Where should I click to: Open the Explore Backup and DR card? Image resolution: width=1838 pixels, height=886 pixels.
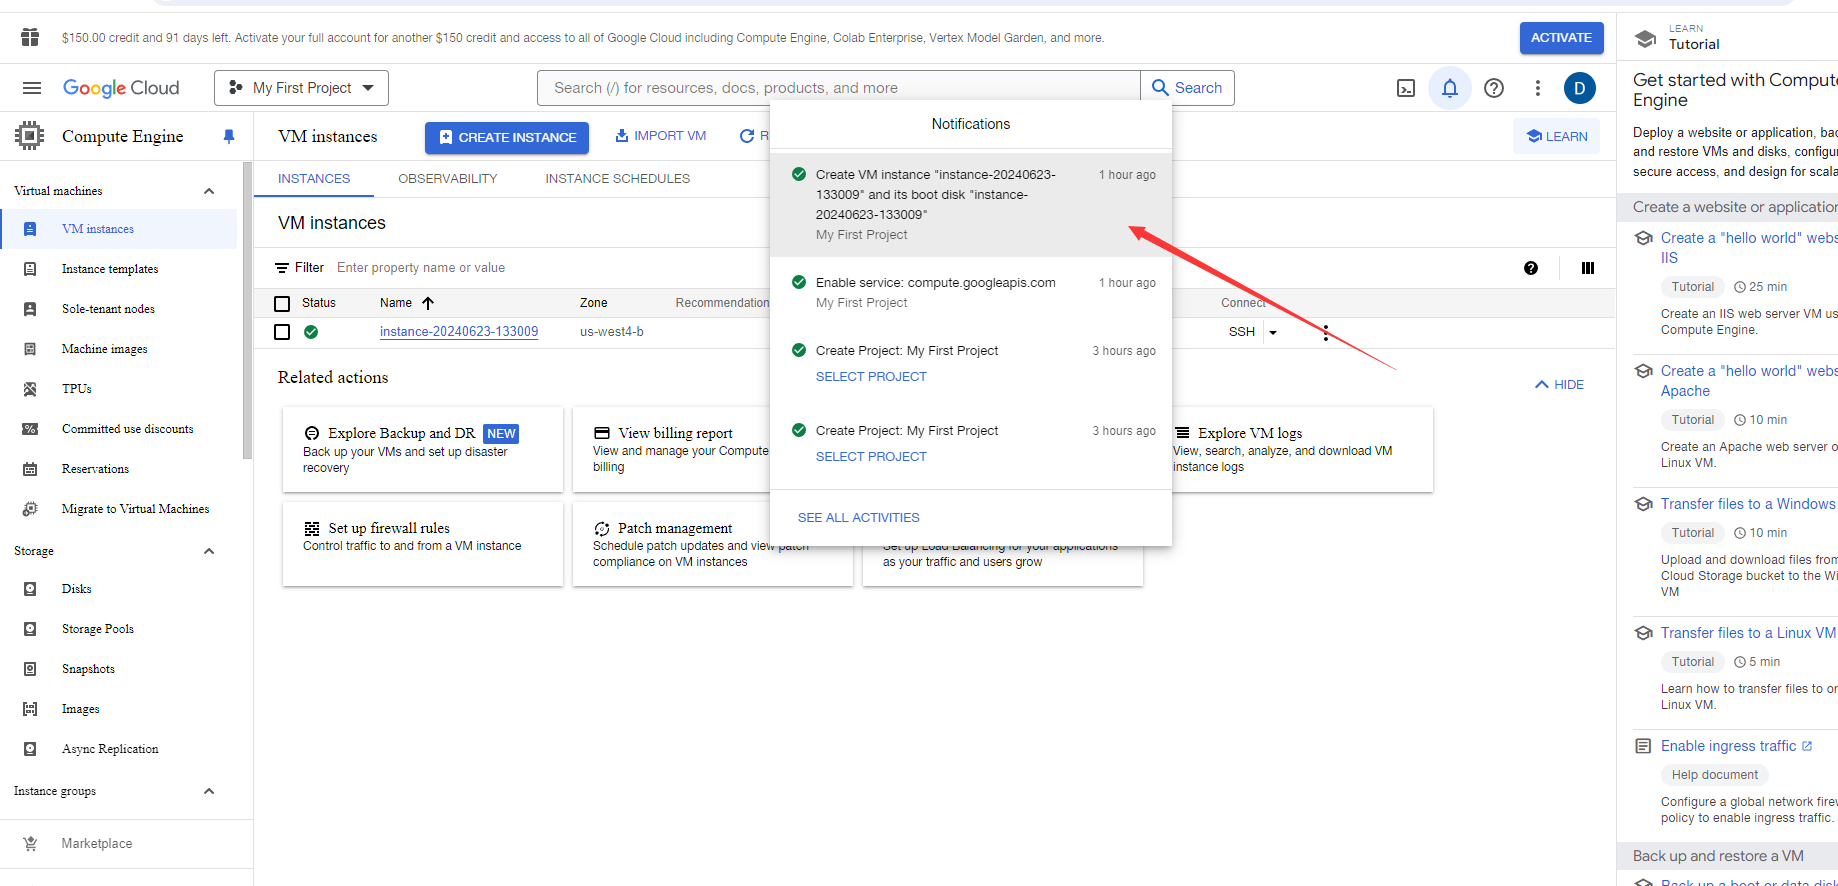click(x=423, y=450)
